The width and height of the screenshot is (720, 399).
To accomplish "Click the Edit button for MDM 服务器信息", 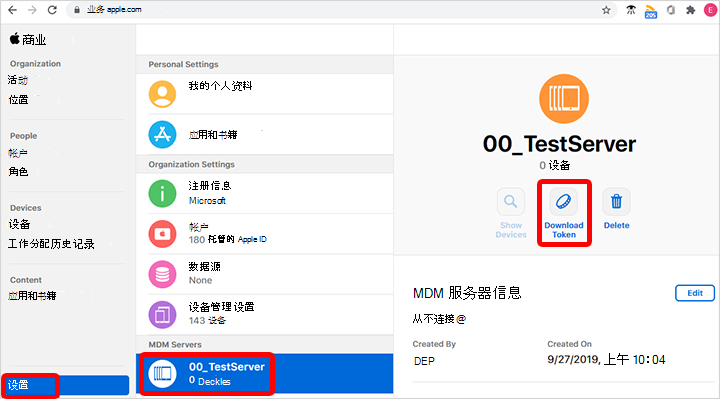I will click(x=695, y=293).
